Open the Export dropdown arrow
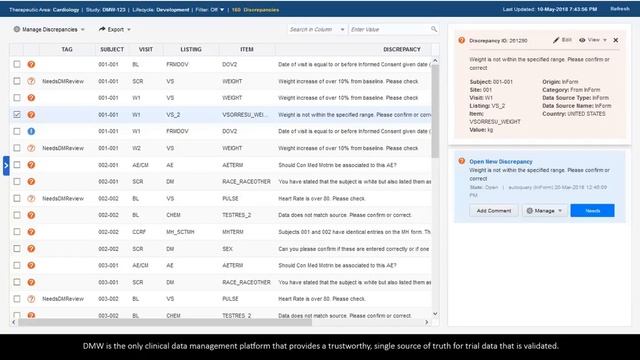Image resolution: width=640 pixels, height=360 pixels. 129,29
